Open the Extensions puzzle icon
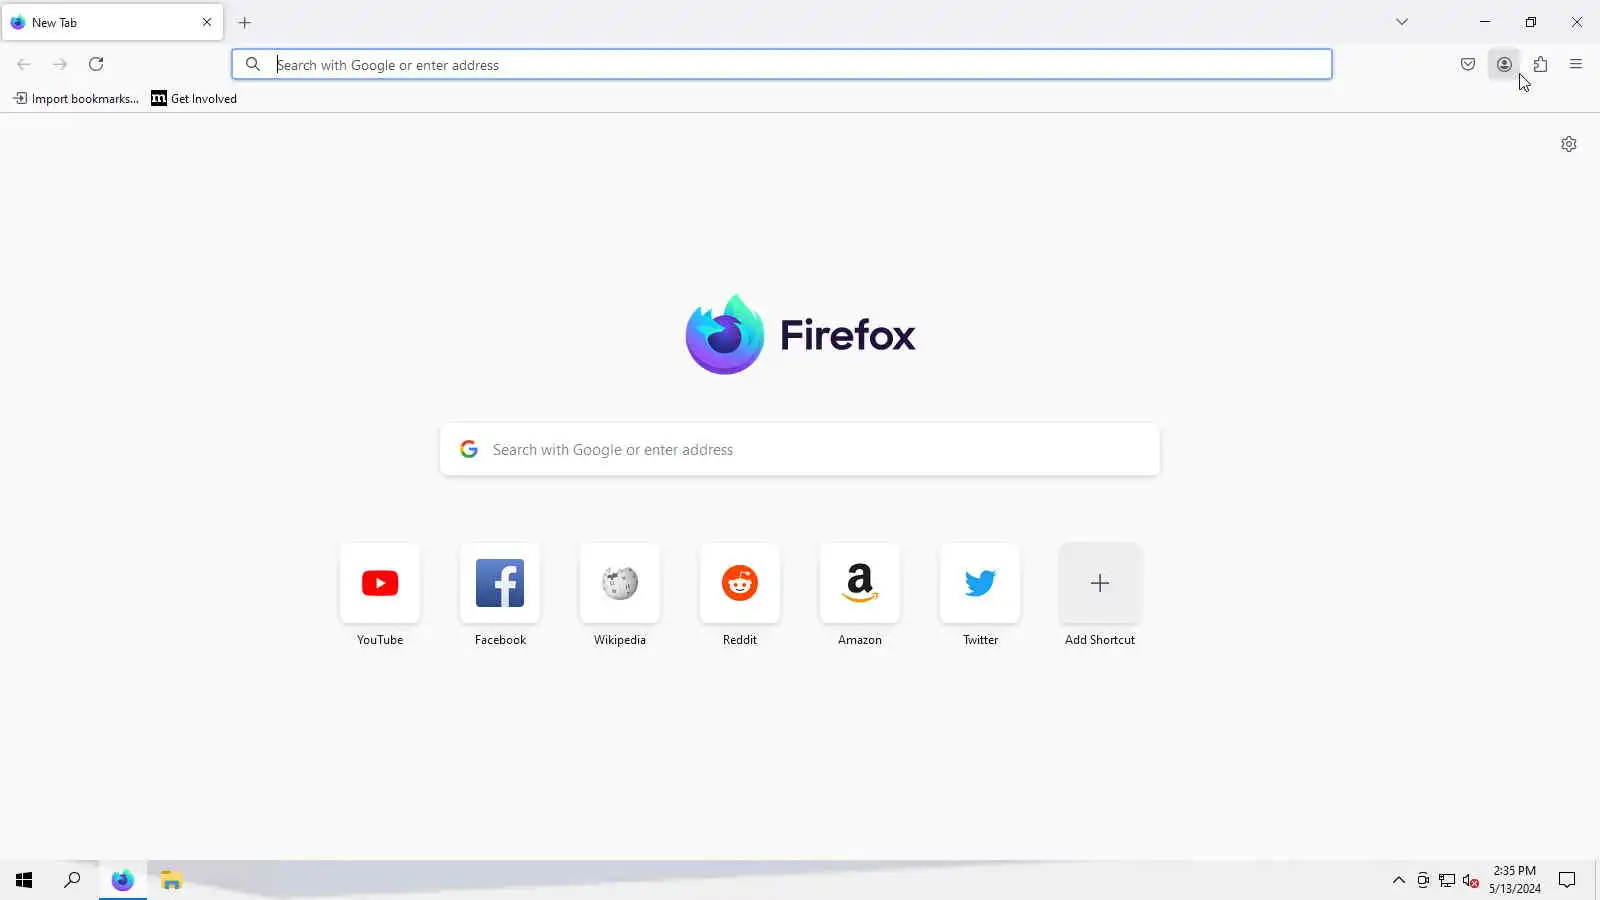1600x900 pixels. click(1540, 64)
